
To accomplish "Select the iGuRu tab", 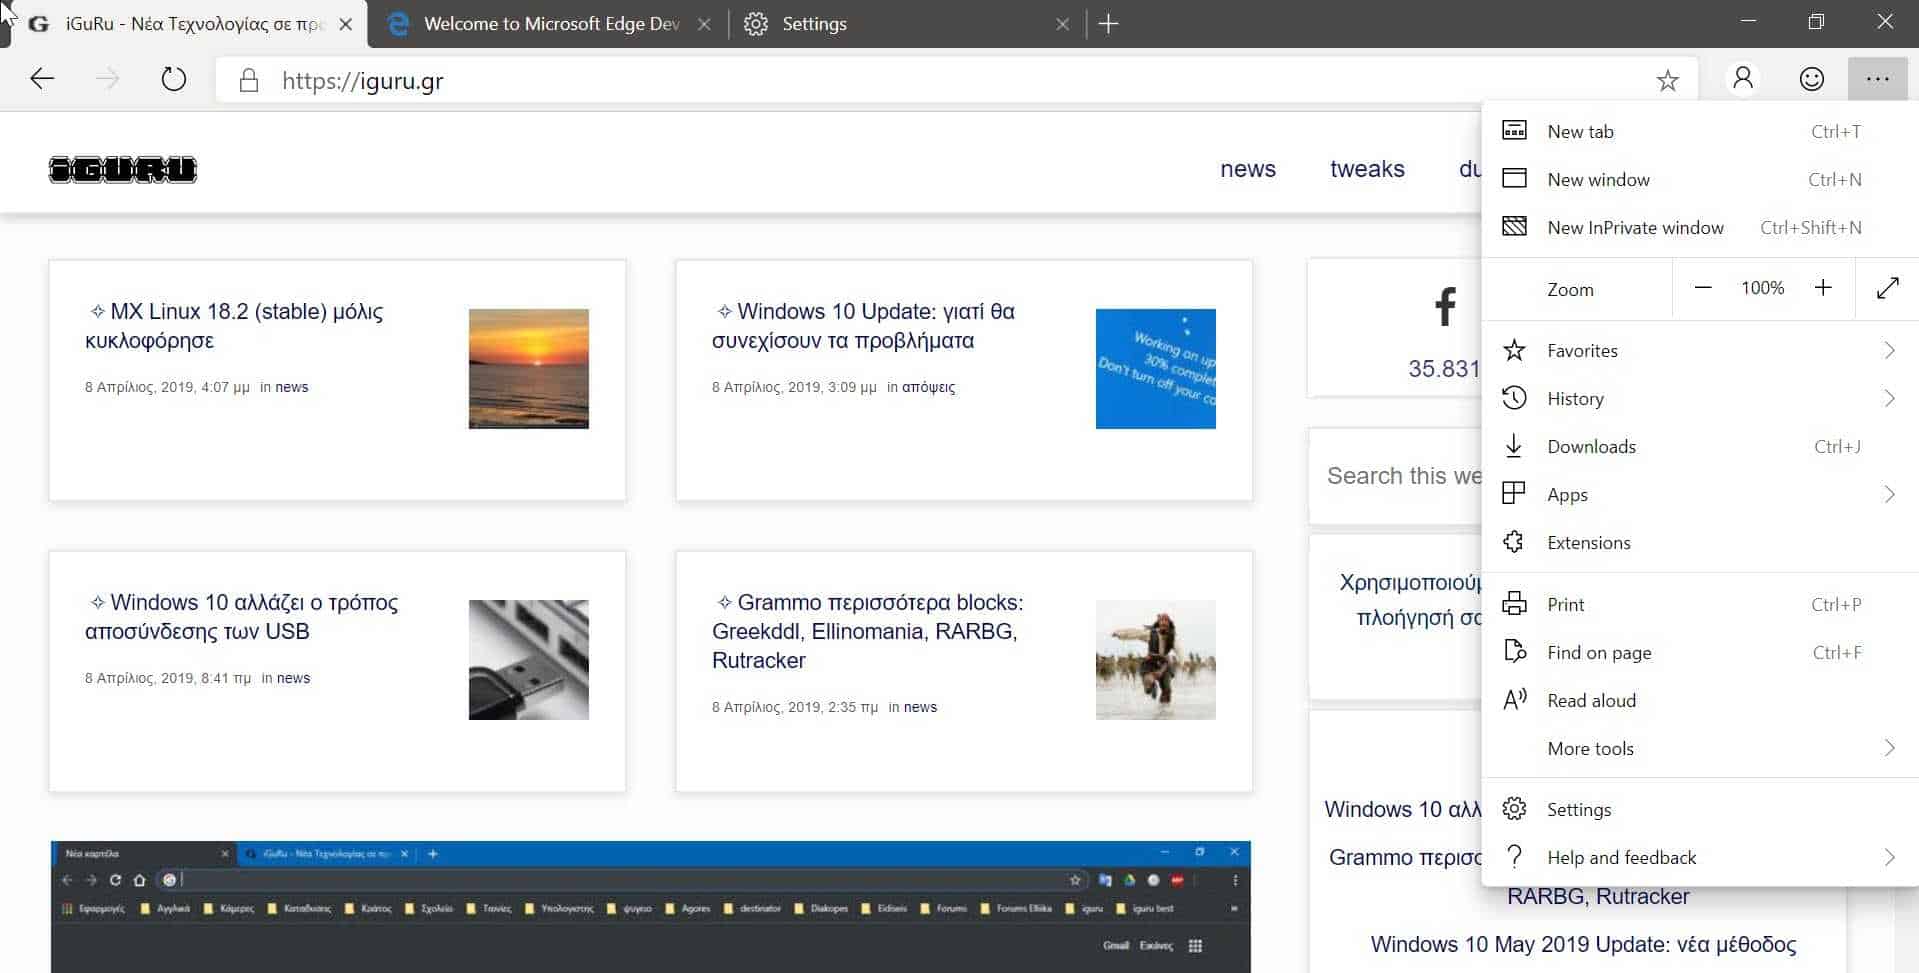I will tap(190, 24).
